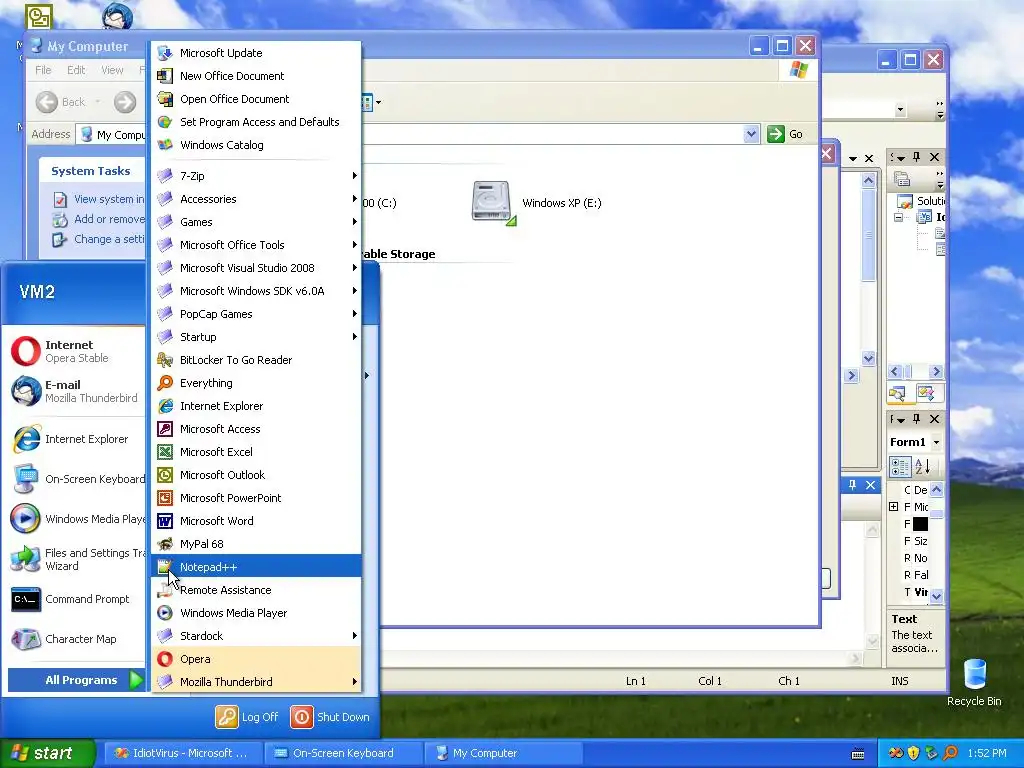Click the Everything search tray icon
1024x768 pixels.
pyautogui.click(x=950, y=753)
